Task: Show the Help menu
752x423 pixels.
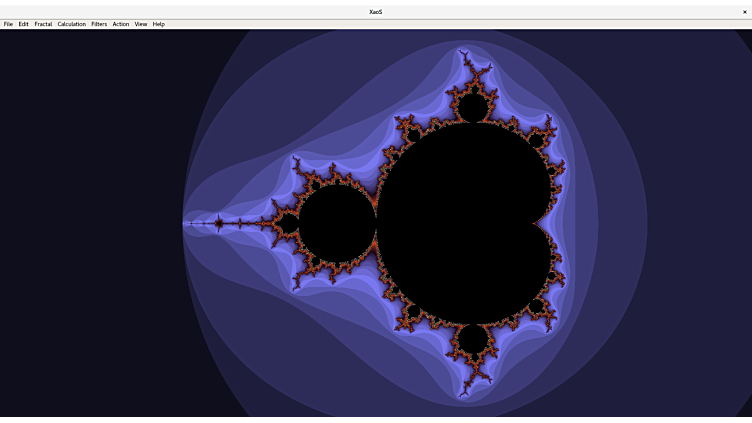Action: coord(159,24)
